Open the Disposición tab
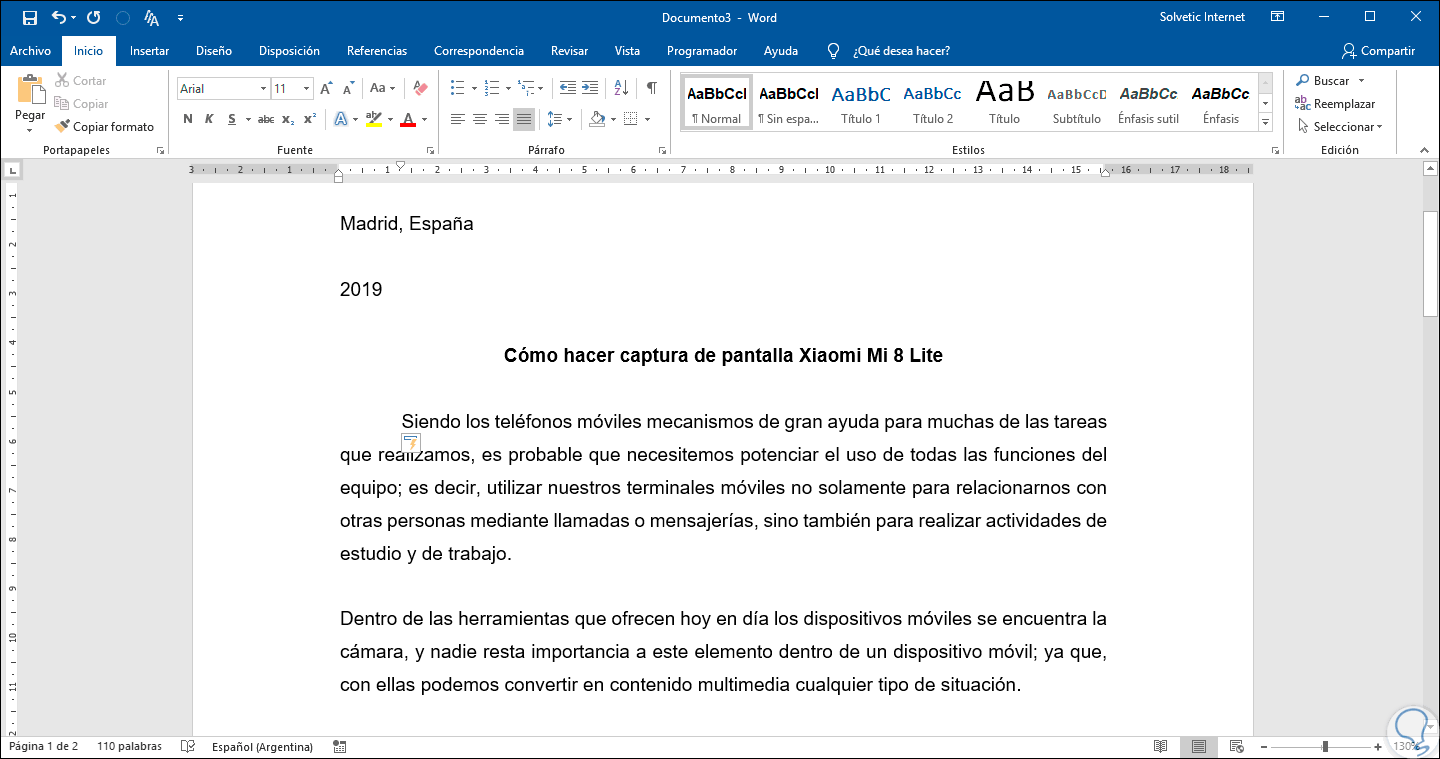This screenshot has height=759, width=1440. click(x=289, y=51)
